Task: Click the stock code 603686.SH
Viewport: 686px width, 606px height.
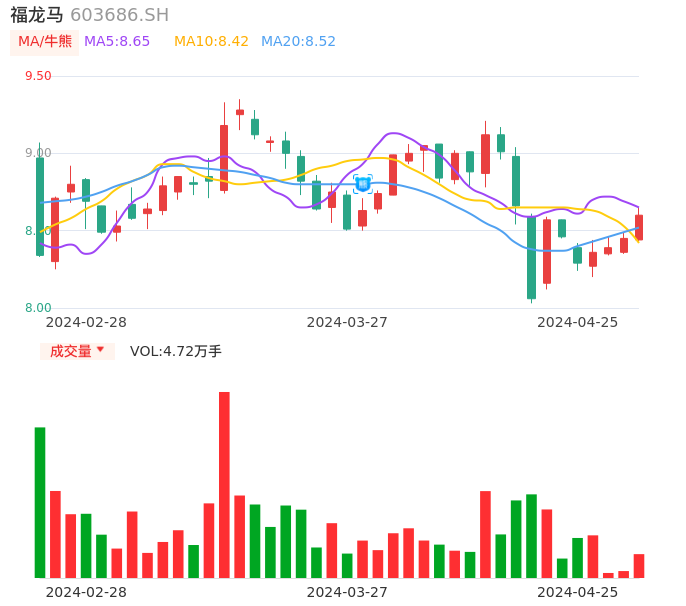Action: (119, 15)
